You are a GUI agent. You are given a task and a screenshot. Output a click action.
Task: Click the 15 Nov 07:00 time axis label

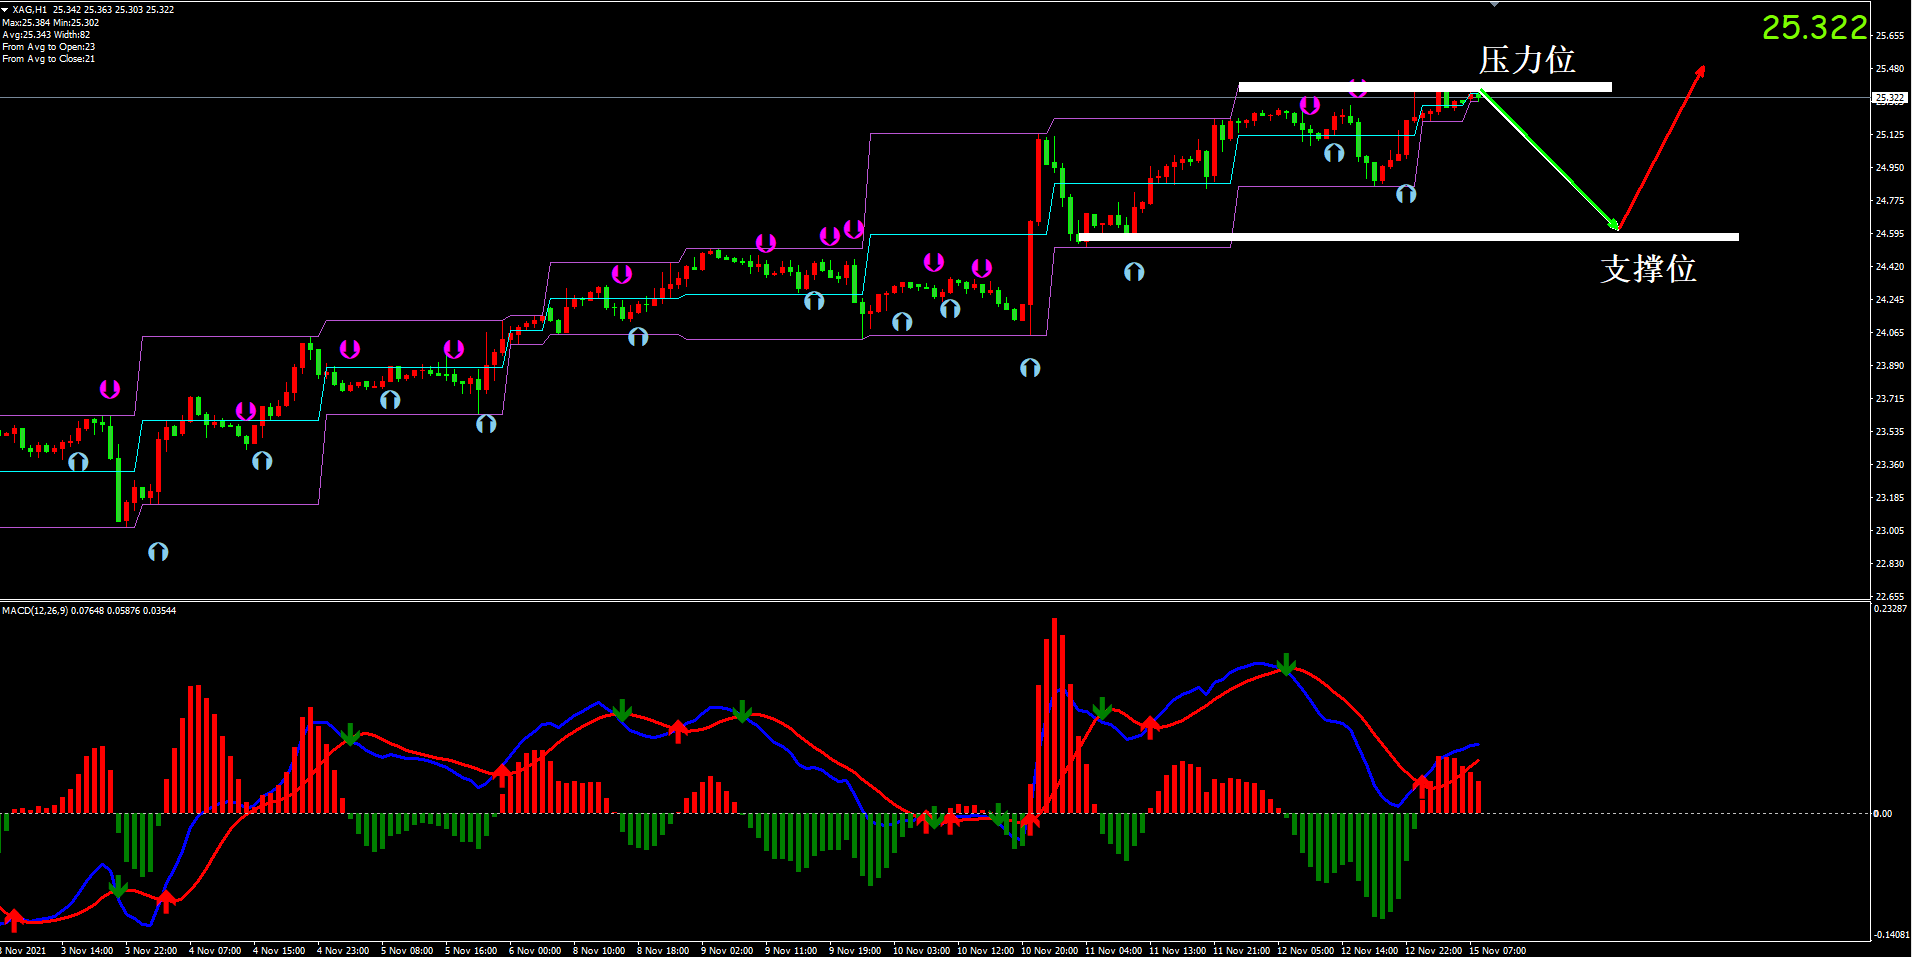pos(1497,950)
